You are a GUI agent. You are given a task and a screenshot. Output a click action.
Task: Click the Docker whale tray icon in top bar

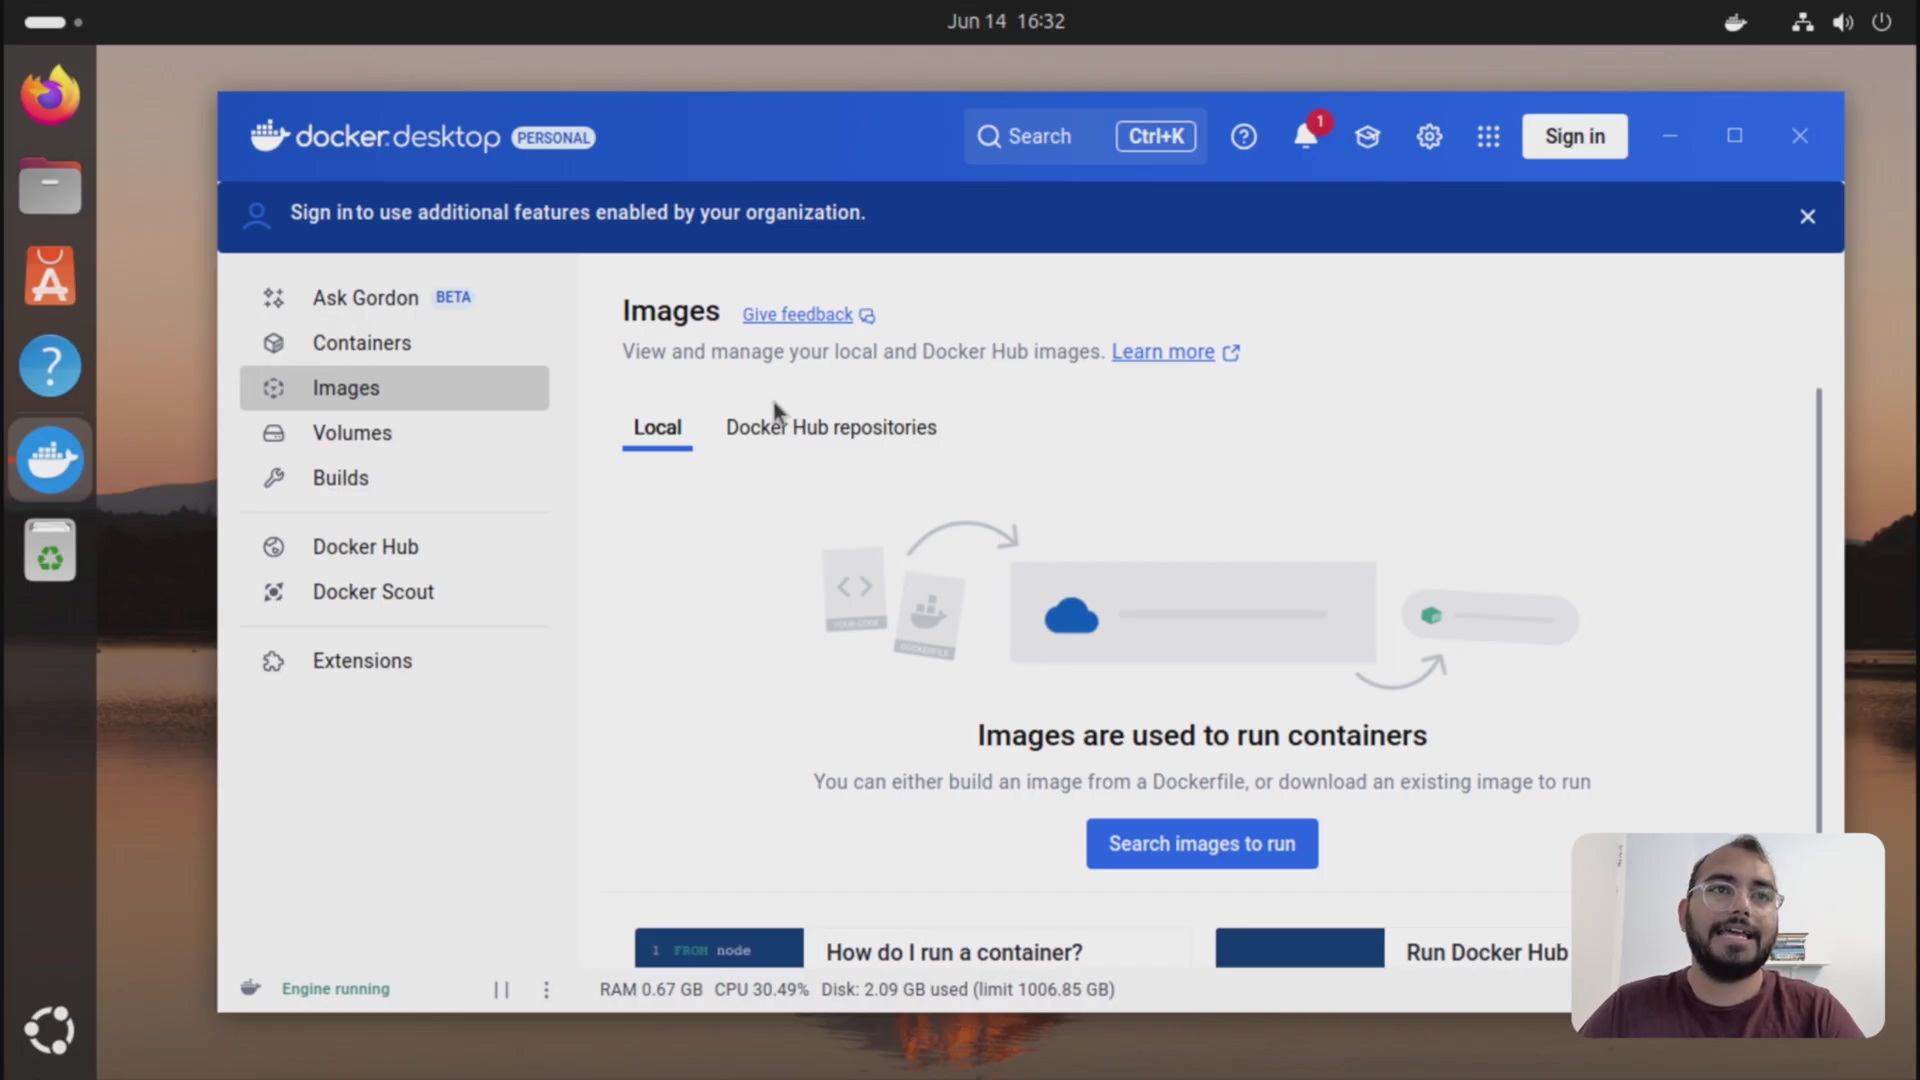1736,22
